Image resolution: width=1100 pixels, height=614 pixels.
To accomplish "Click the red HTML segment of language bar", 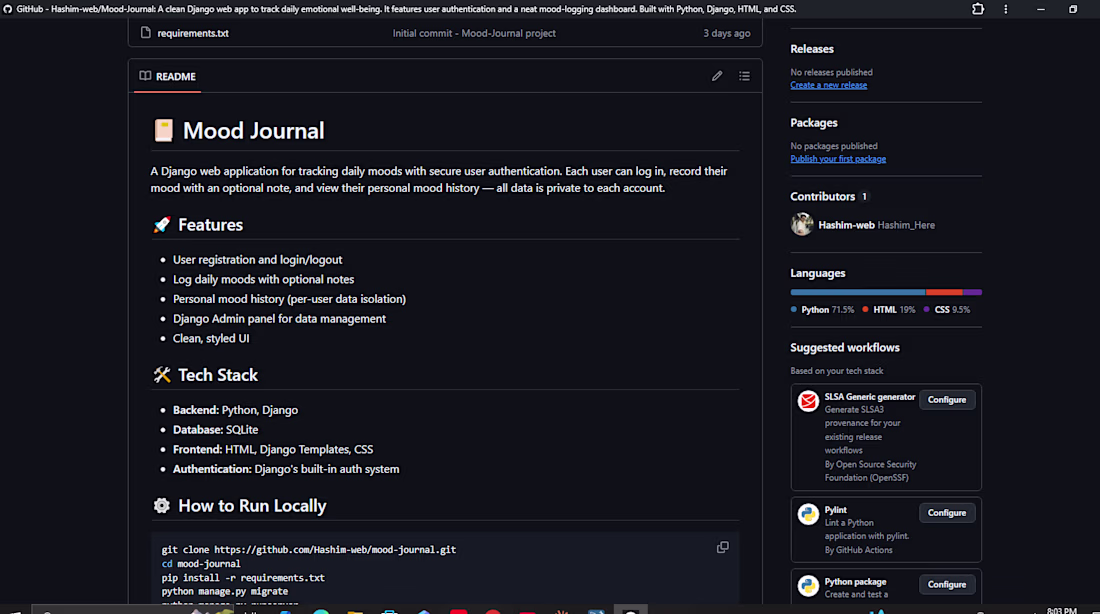I will (944, 292).
